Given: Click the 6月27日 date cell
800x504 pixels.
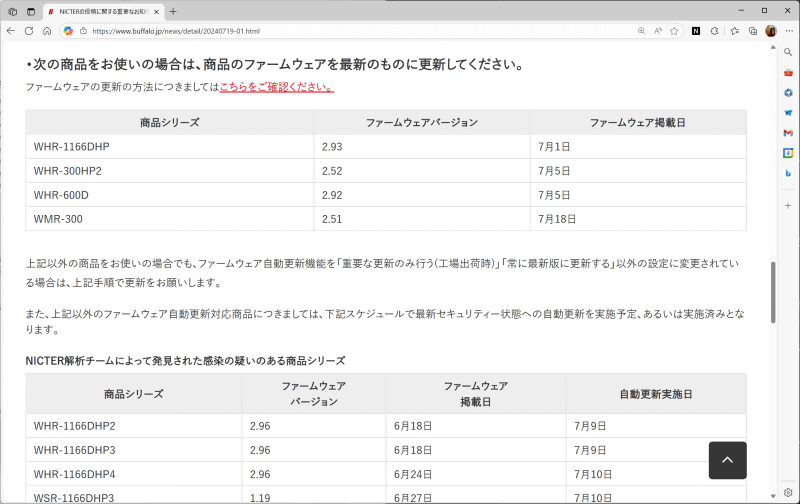Looking at the screenshot, I should pyautogui.click(x=476, y=494).
